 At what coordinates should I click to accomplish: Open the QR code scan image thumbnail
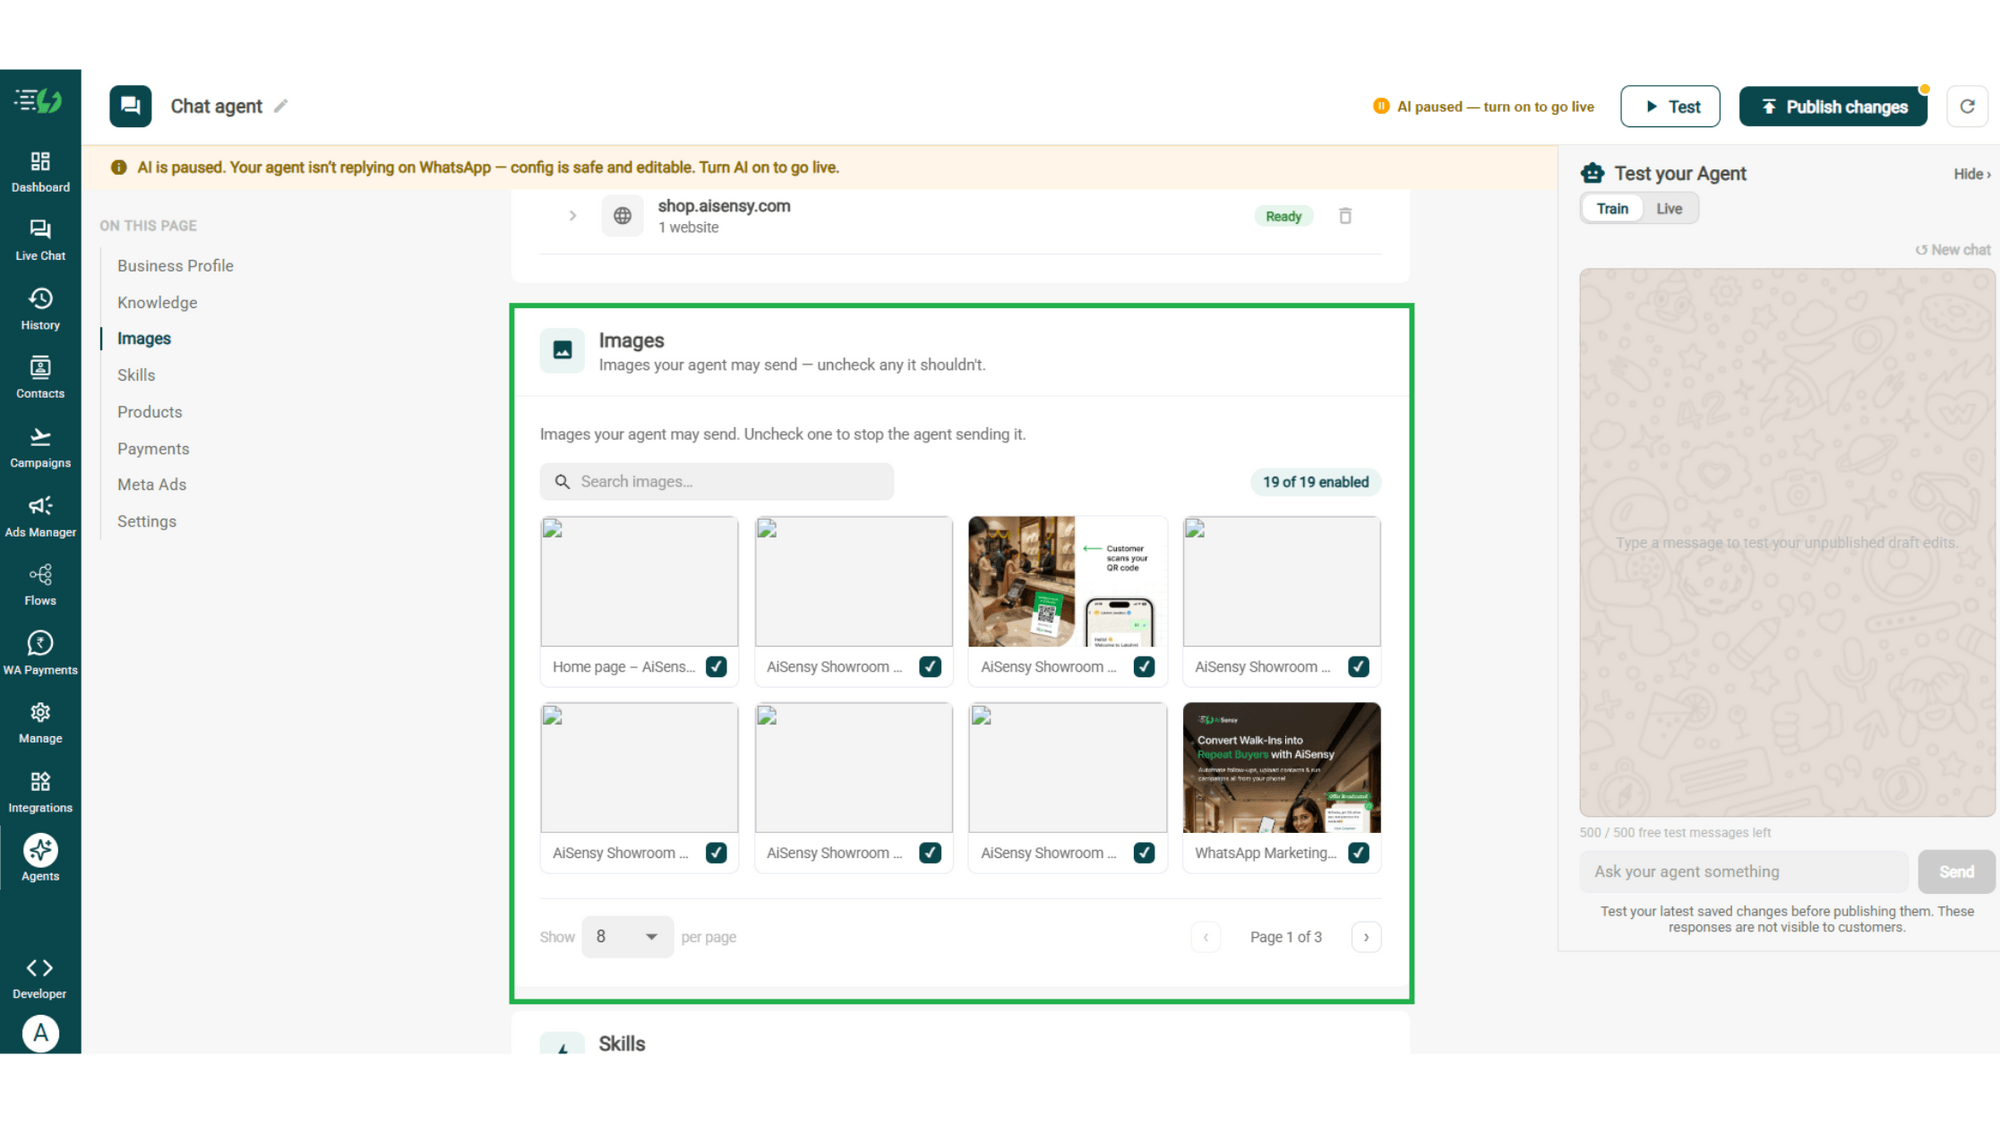click(1067, 582)
